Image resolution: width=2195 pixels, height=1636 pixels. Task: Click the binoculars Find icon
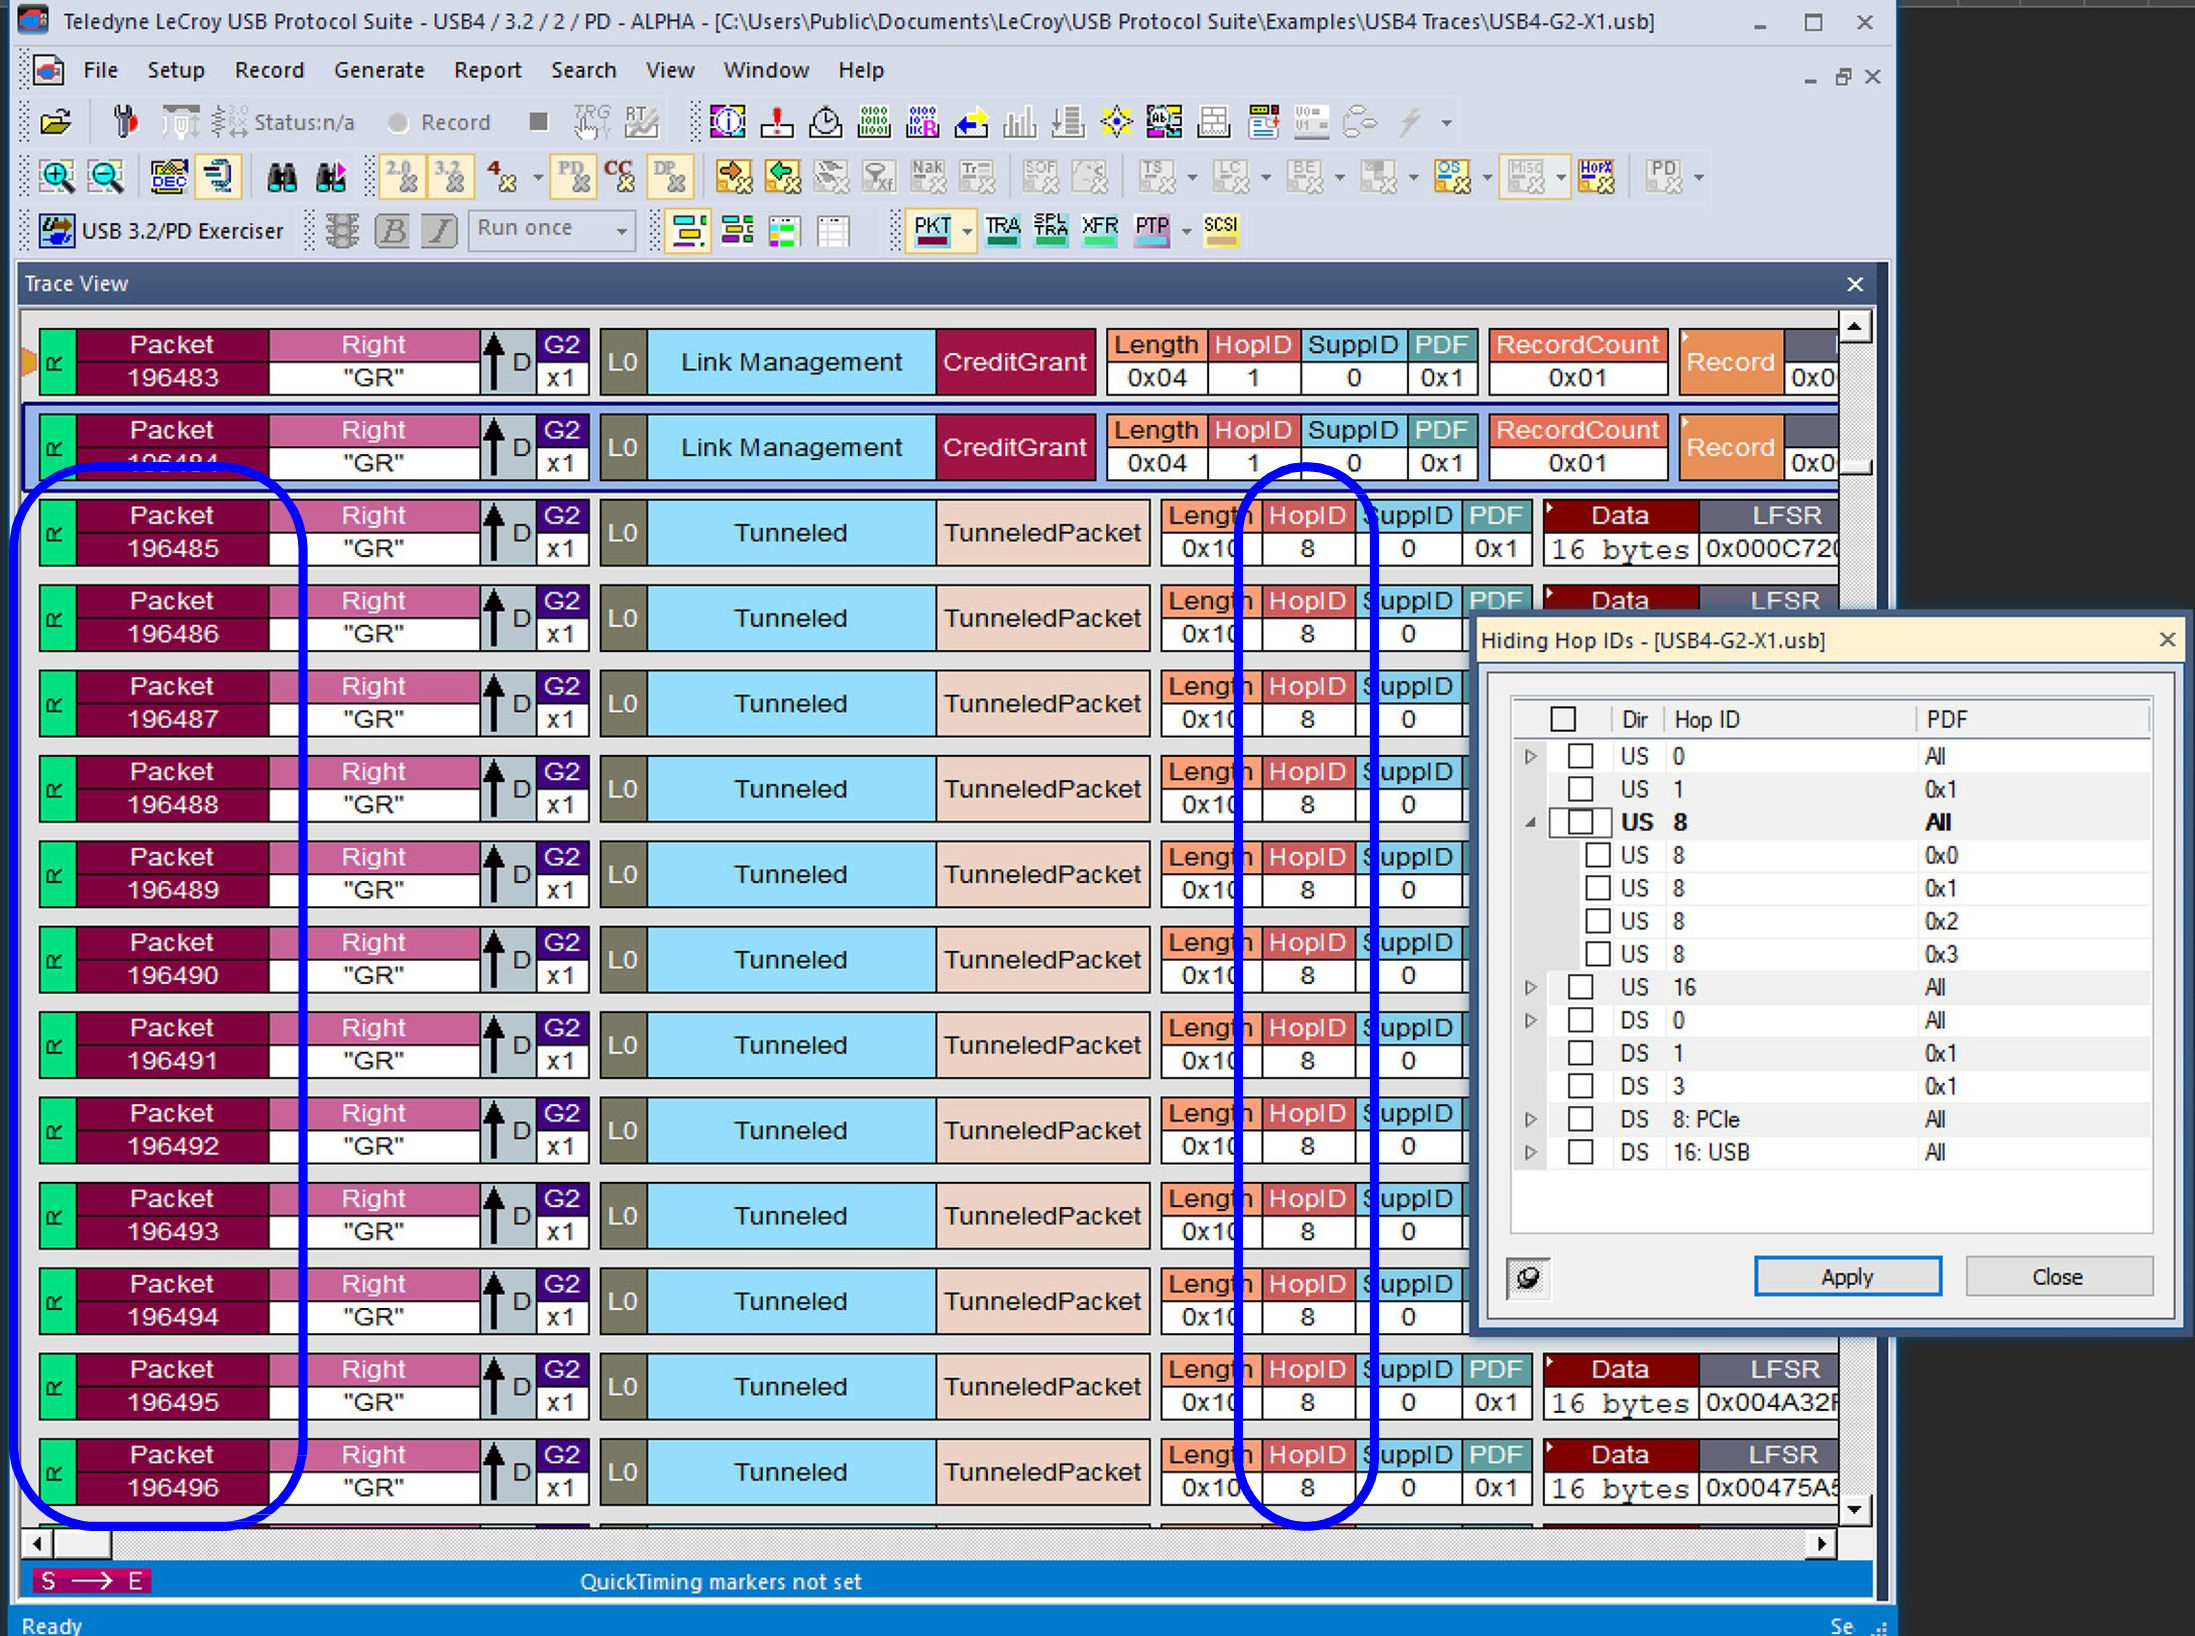[x=282, y=177]
